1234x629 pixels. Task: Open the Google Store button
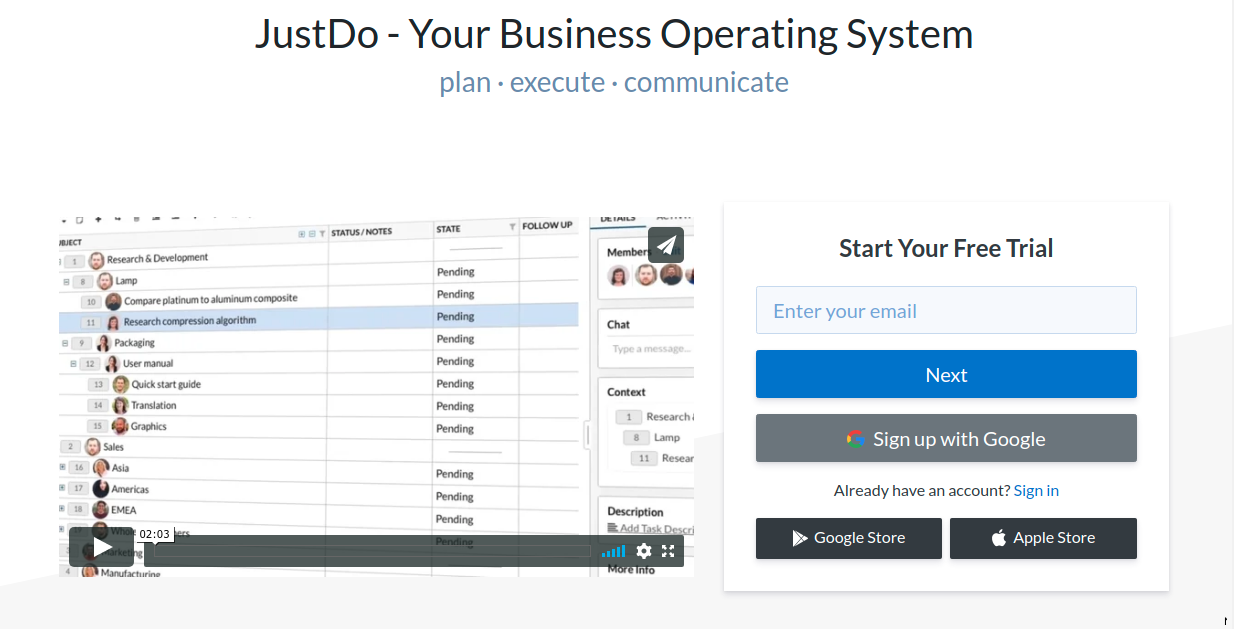tap(848, 538)
